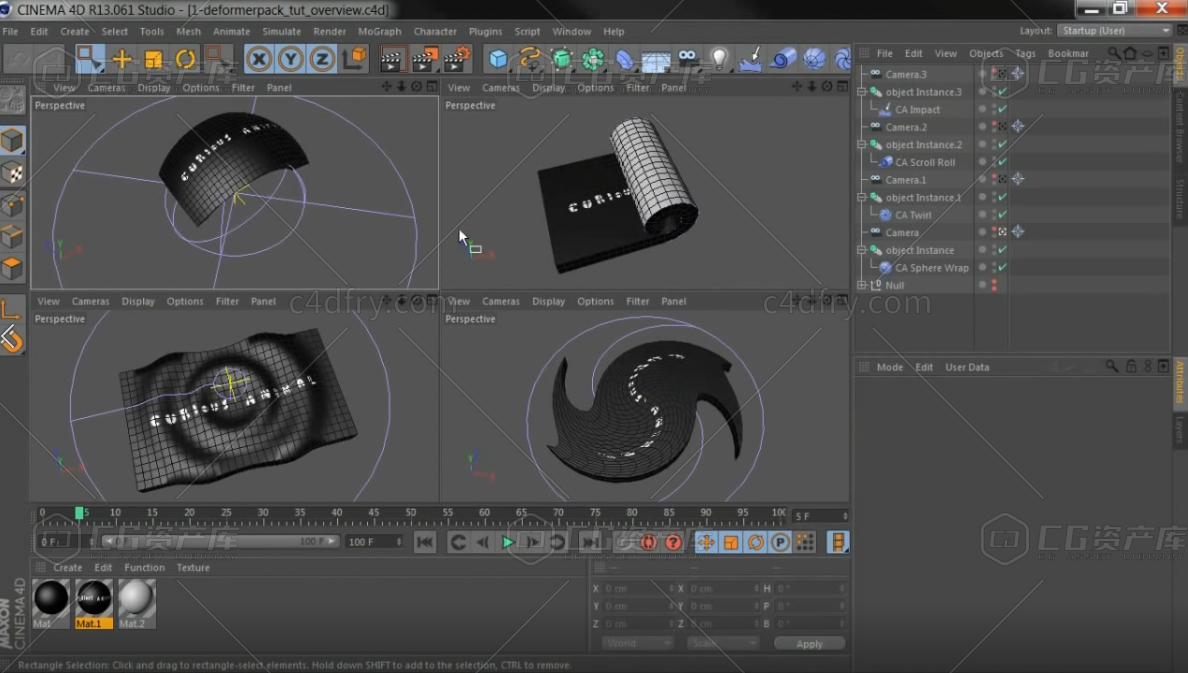Move the timeline playhead at frame 5
The width and height of the screenshot is (1188, 673).
click(79, 513)
